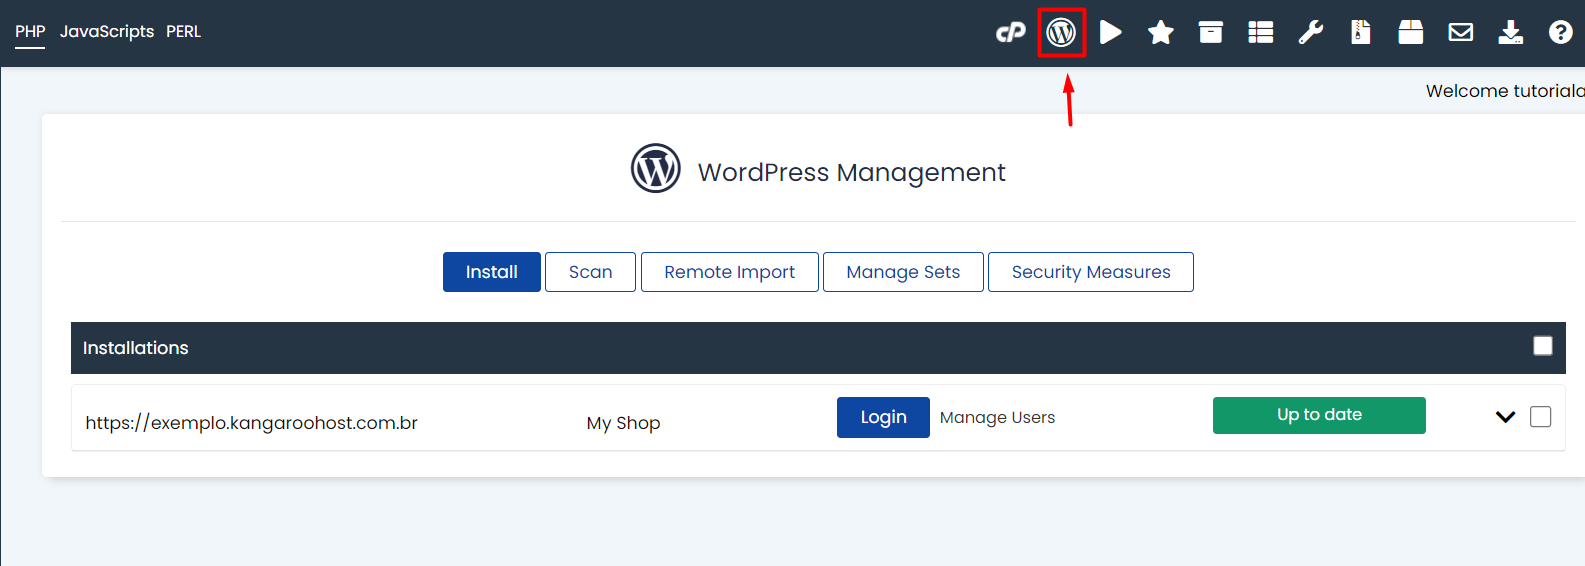Image resolution: width=1585 pixels, height=566 pixels.
Task: Click the Install button
Action: 492,272
